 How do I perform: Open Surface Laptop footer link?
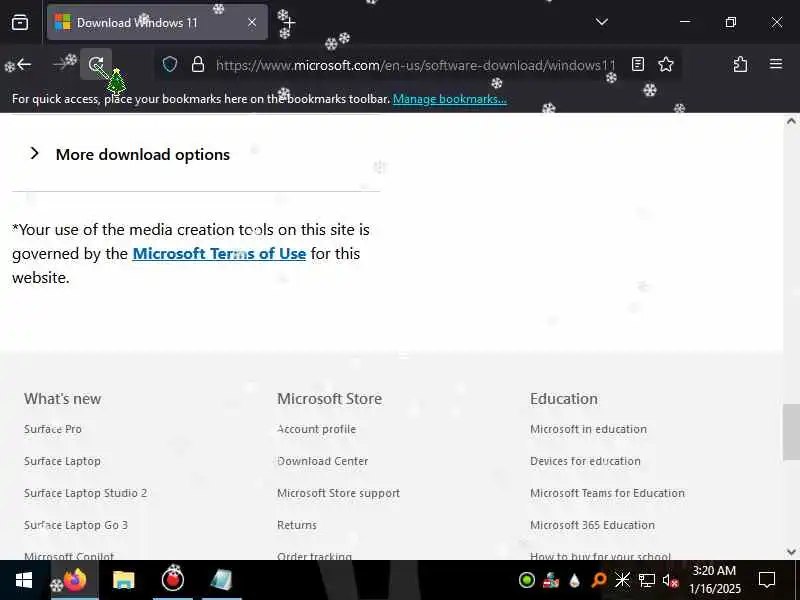62,461
